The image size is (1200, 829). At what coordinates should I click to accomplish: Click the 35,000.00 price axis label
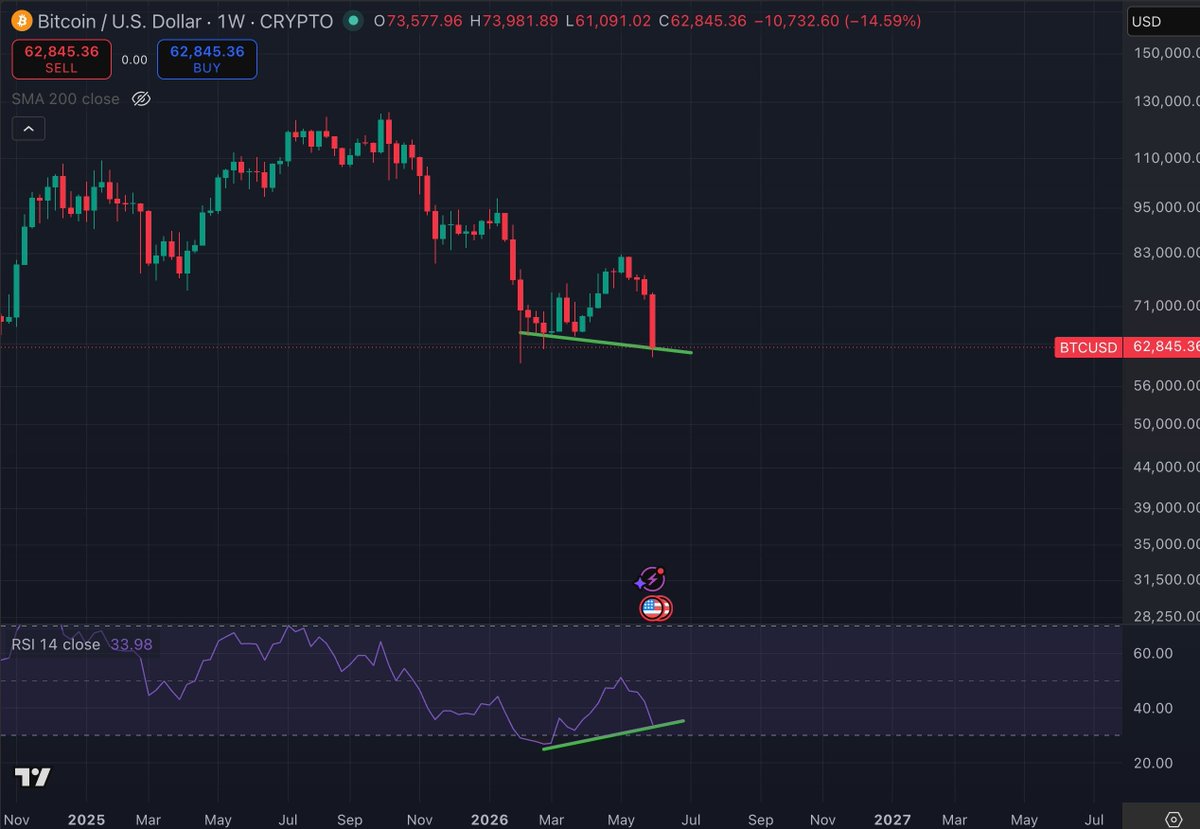pos(1166,544)
